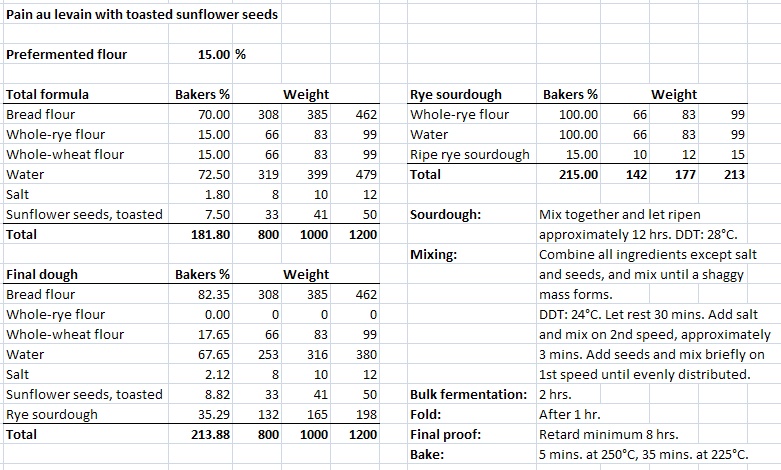Select the 'Pain au levain' title cell
Screen dimensions: 781x470
142,15
